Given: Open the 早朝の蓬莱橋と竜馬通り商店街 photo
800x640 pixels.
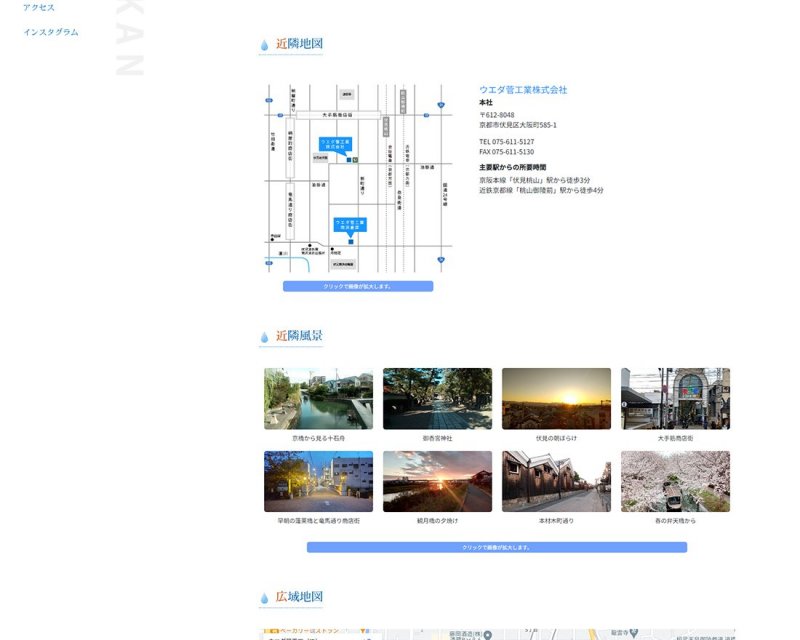Looking at the screenshot, I should tap(318, 481).
